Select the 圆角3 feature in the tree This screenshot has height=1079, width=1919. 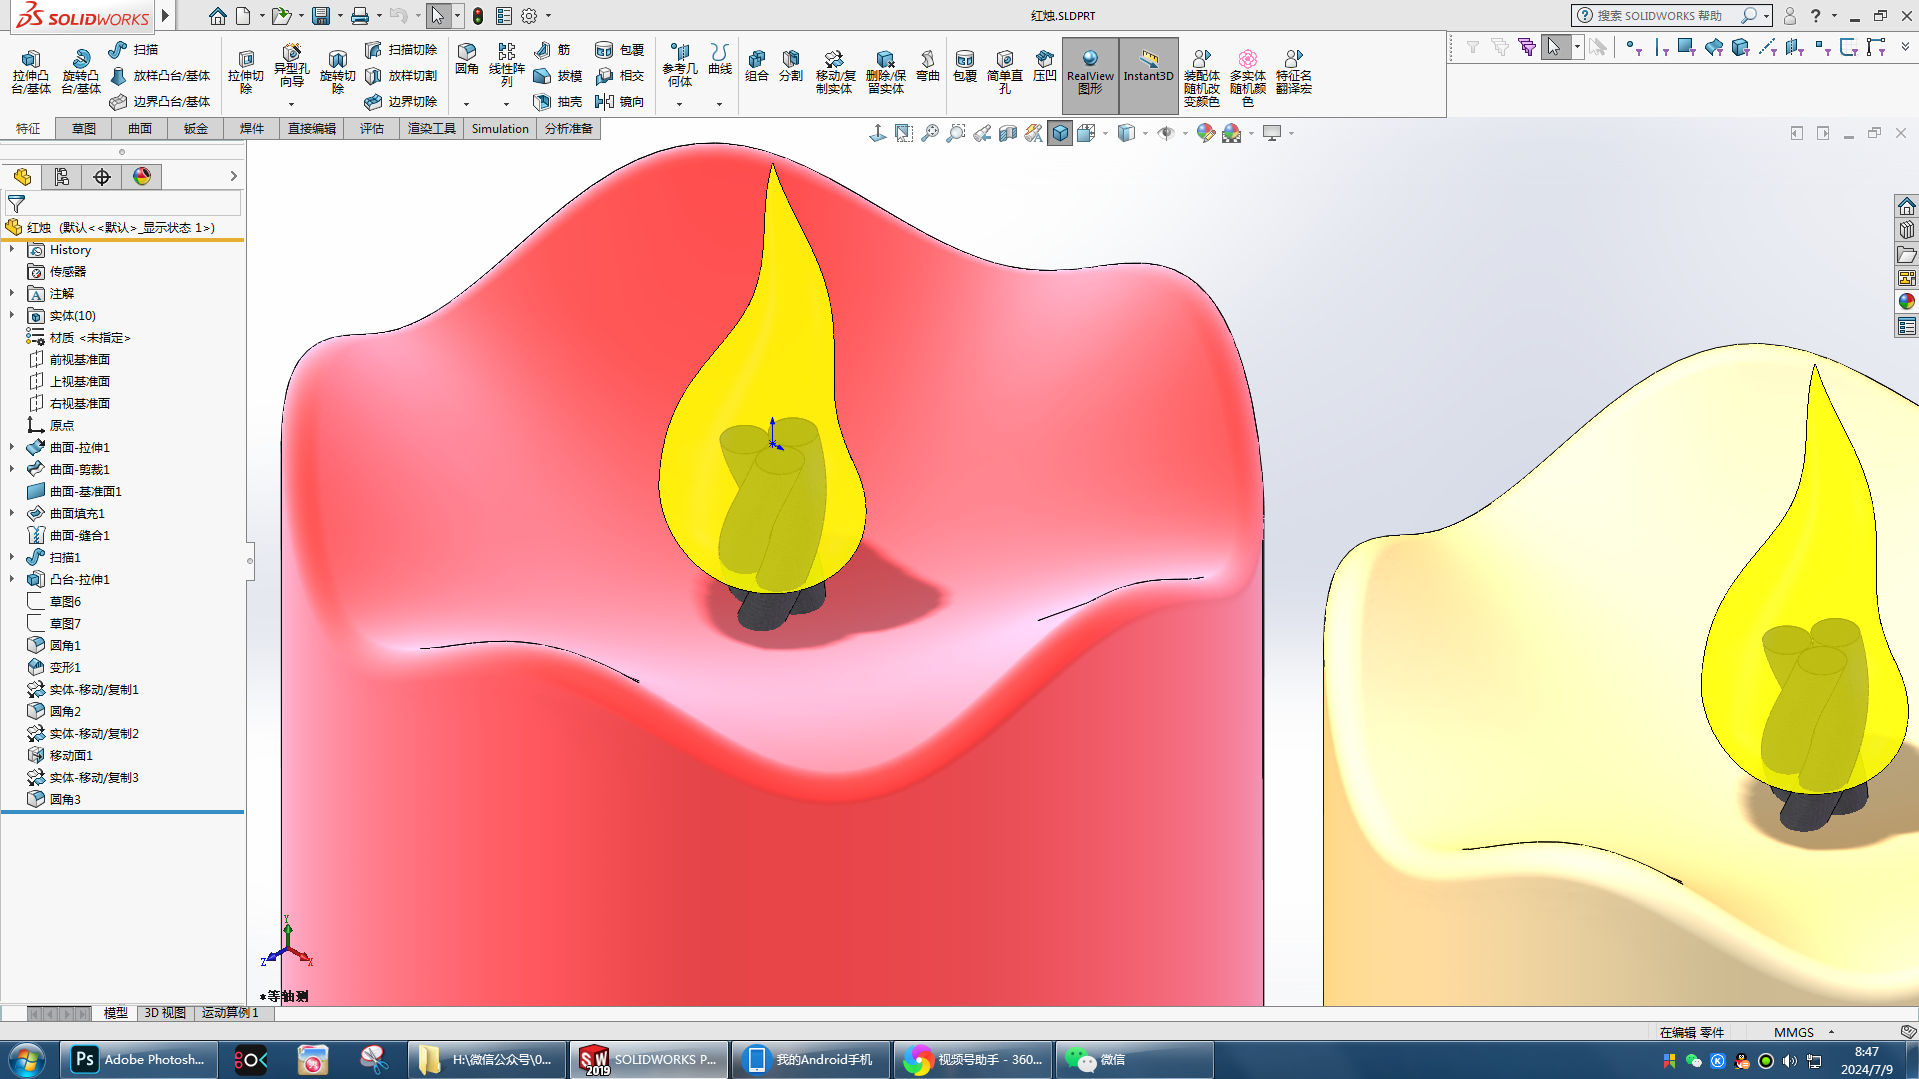[65, 800]
